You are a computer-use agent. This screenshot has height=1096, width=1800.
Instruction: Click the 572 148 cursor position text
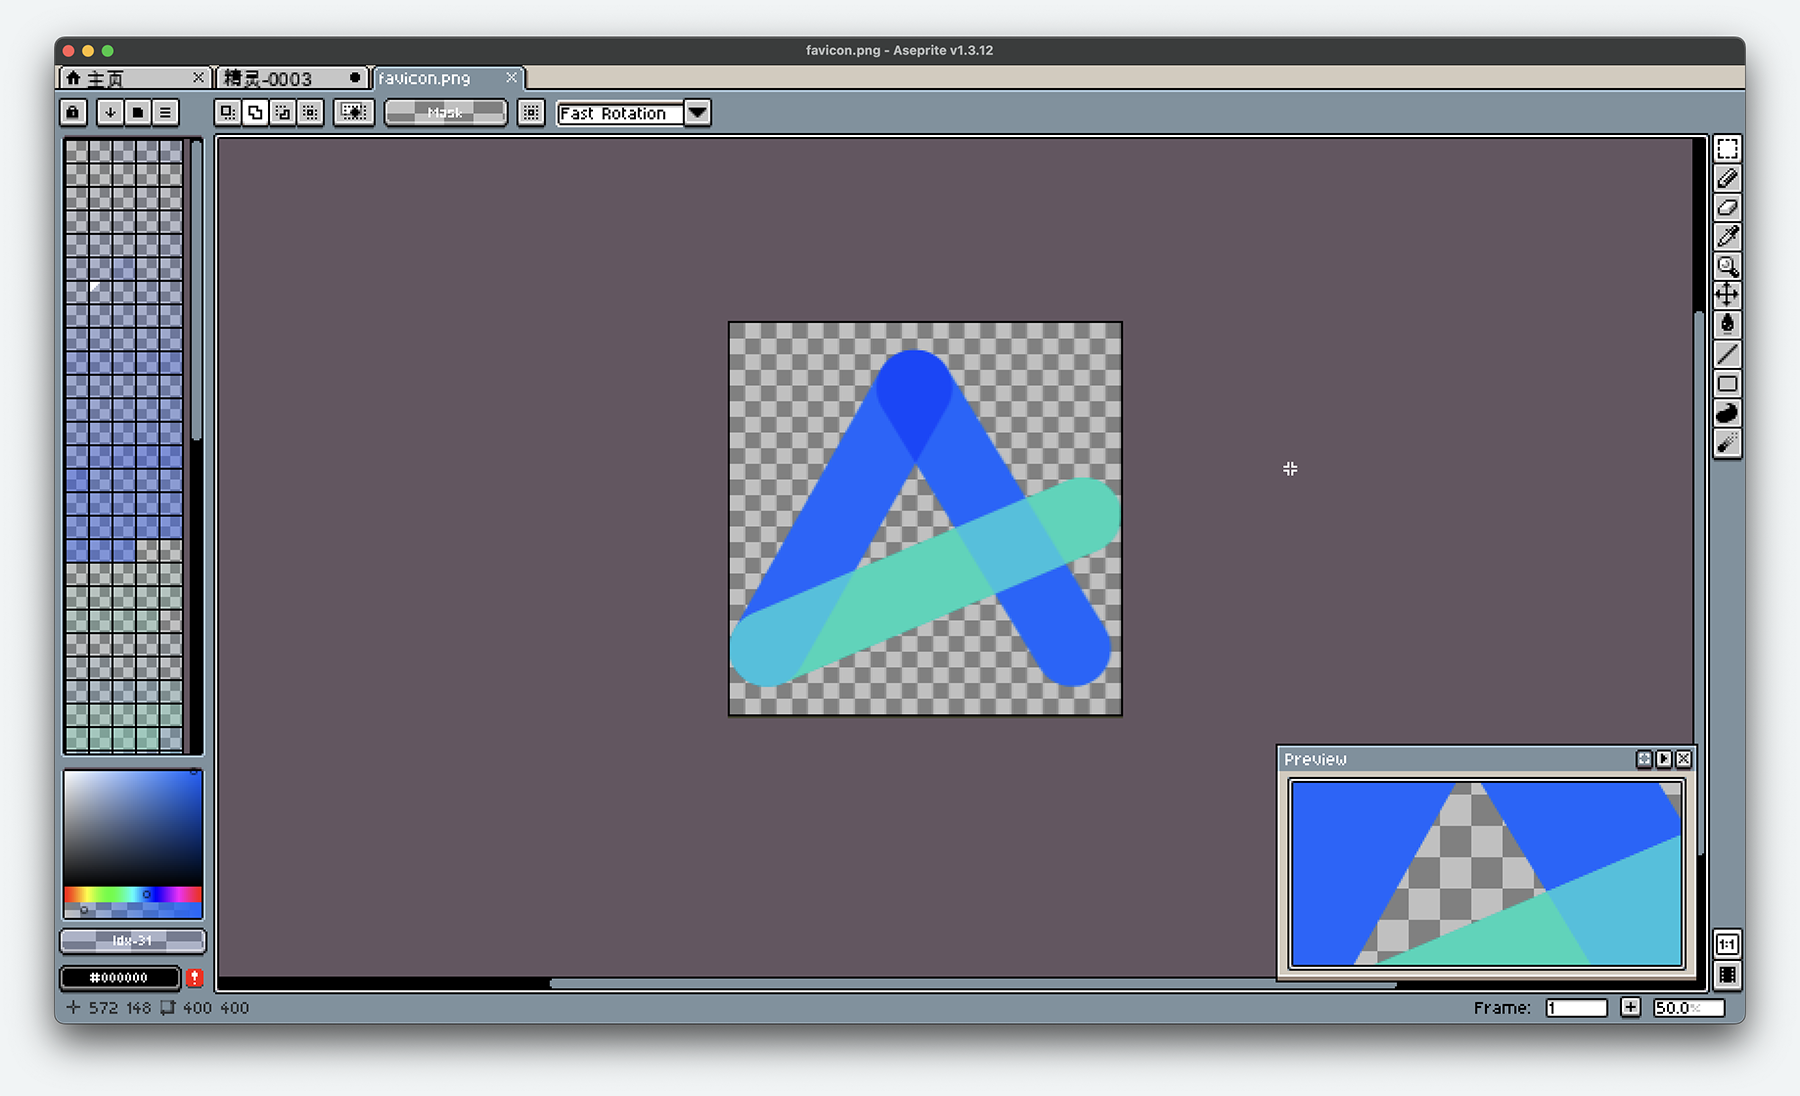point(119,1007)
